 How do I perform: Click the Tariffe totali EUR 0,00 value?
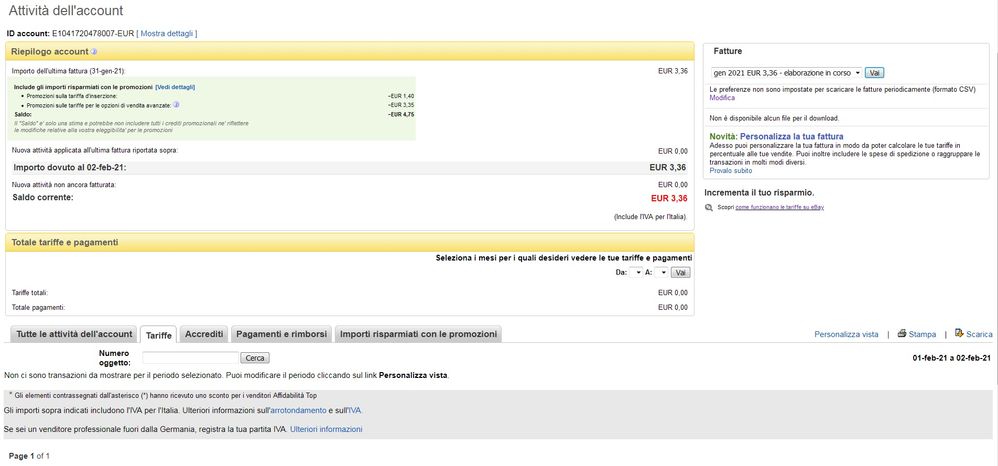click(x=673, y=293)
